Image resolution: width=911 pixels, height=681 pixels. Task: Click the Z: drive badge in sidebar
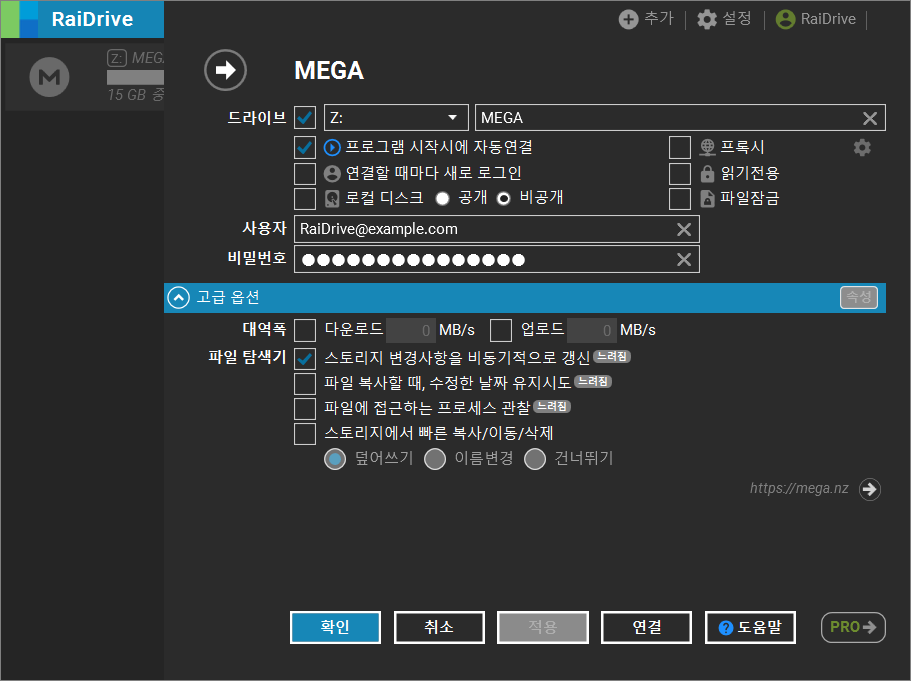(117, 58)
